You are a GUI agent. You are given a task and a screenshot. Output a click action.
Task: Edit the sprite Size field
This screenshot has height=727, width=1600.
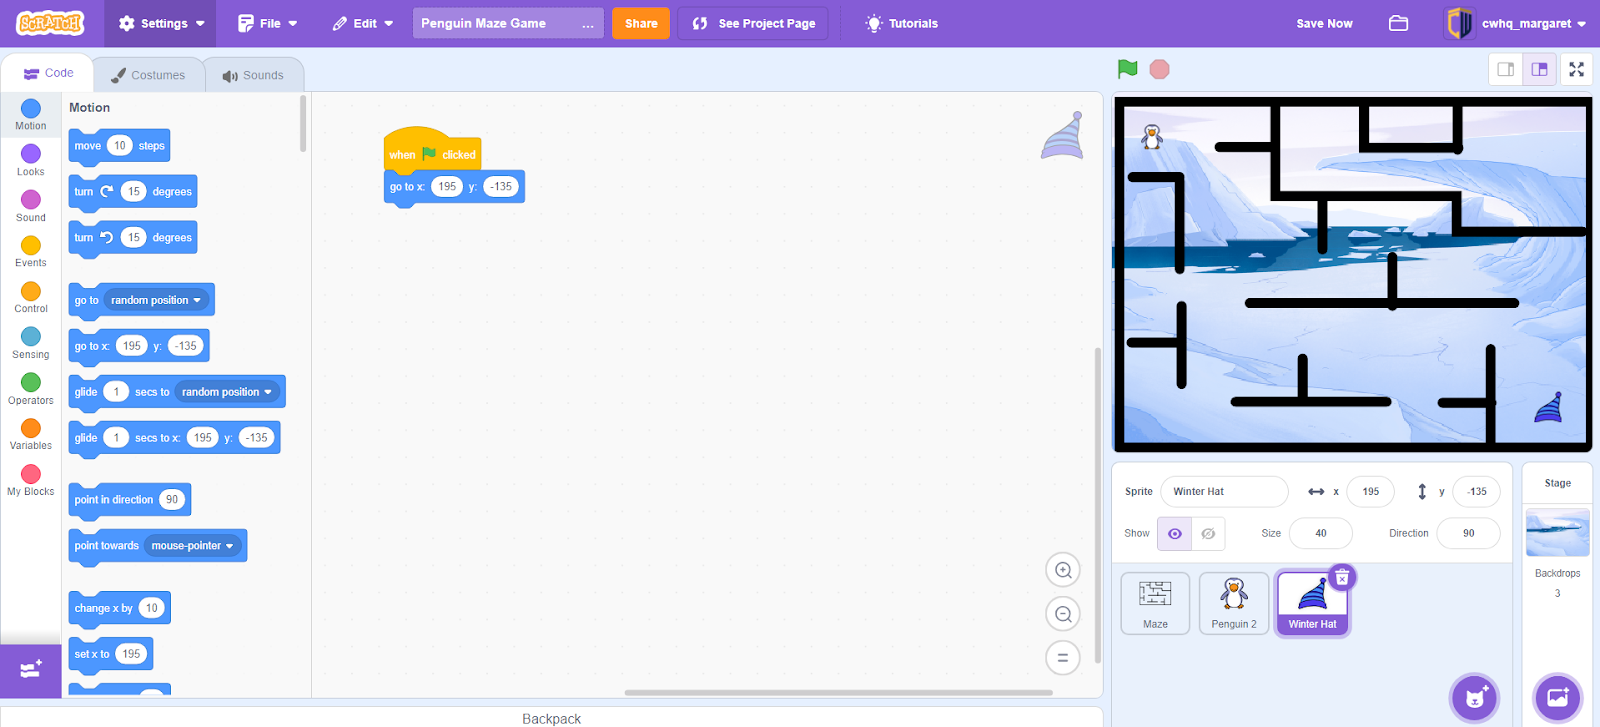click(1320, 534)
